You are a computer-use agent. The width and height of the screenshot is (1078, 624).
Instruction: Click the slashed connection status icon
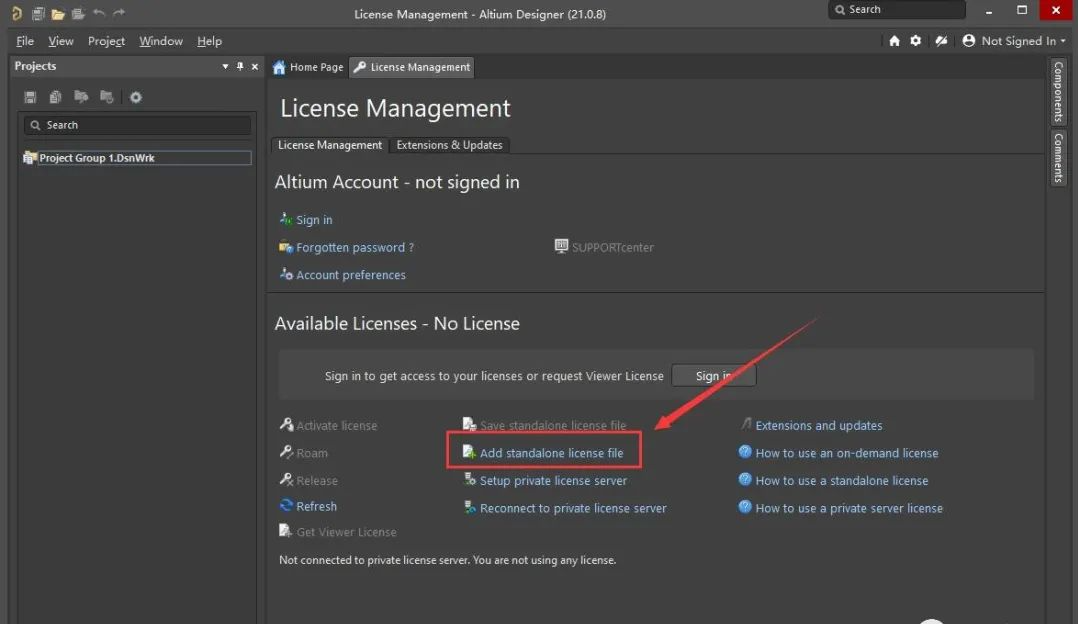[941, 41]
